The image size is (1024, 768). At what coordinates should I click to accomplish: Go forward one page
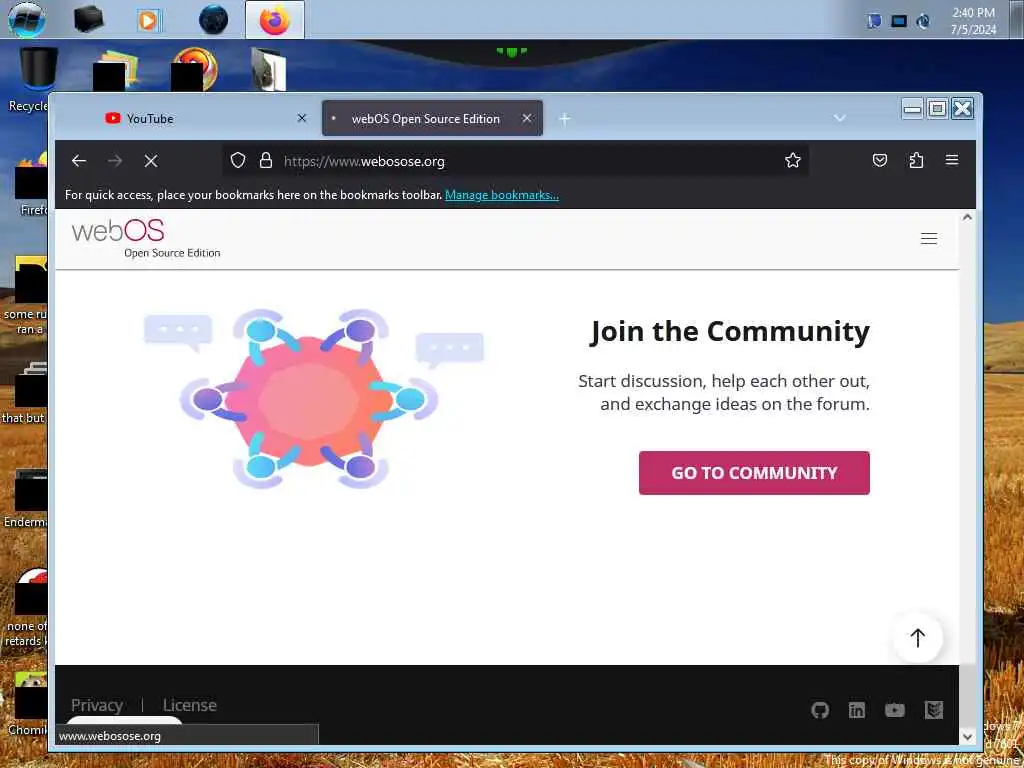click(x=115, y=161)
